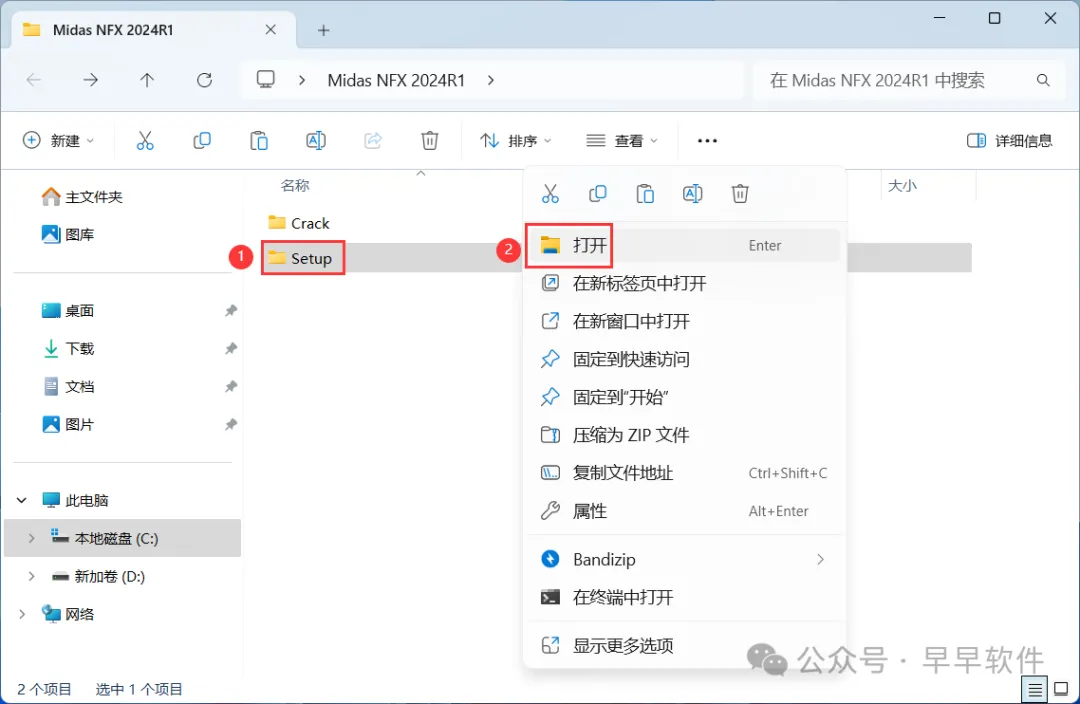Select the Crack folder
The width and height of the screenshot is (1080, 704).
coord(299,223)
